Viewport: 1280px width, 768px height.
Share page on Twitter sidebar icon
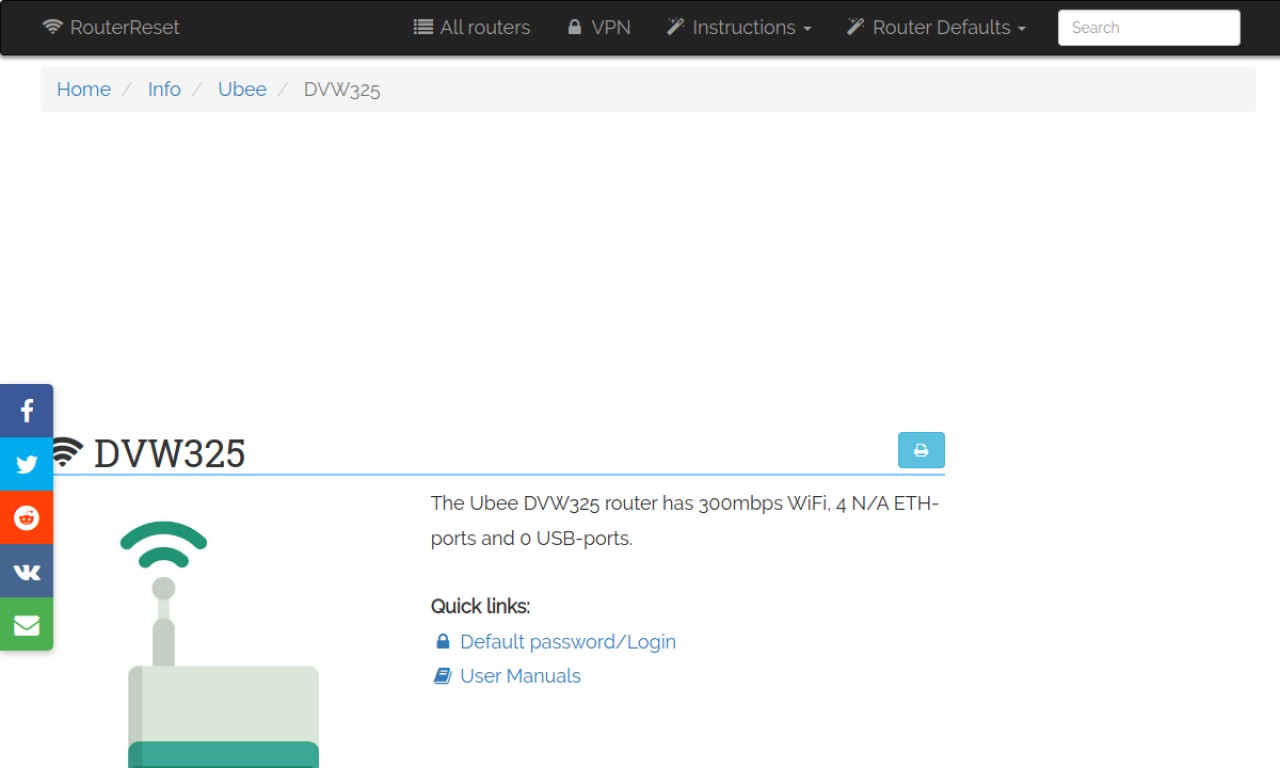(27, 464)
